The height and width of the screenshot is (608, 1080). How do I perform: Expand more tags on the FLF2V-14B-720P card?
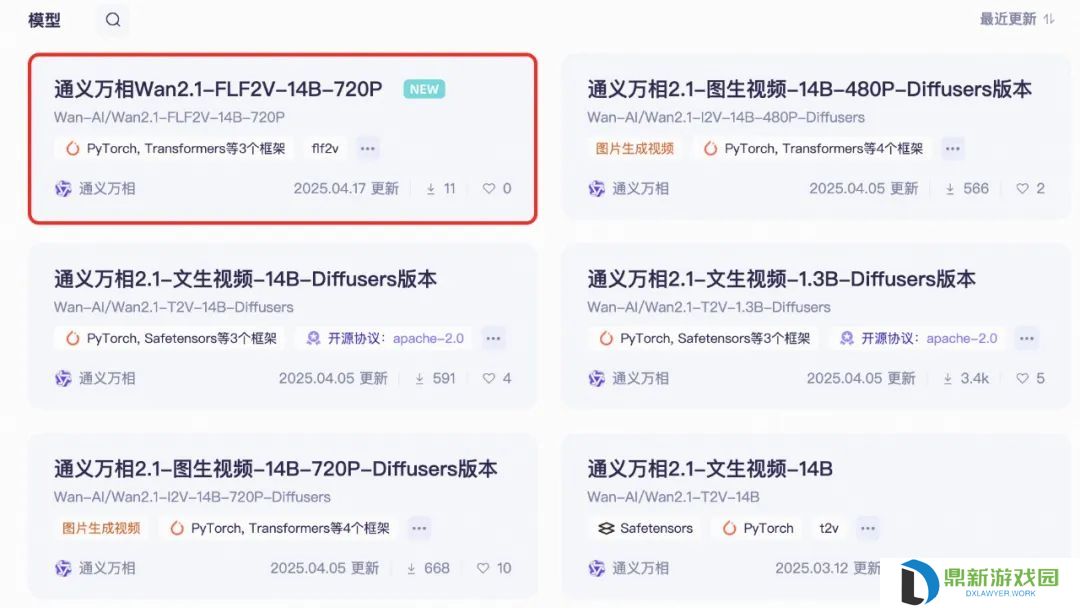point(368,148)
